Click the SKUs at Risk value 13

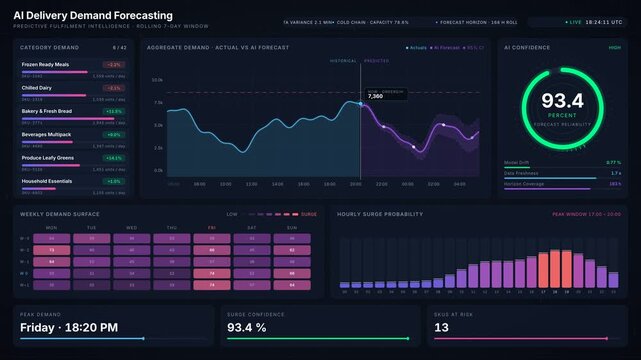click(x=441, y=327)
